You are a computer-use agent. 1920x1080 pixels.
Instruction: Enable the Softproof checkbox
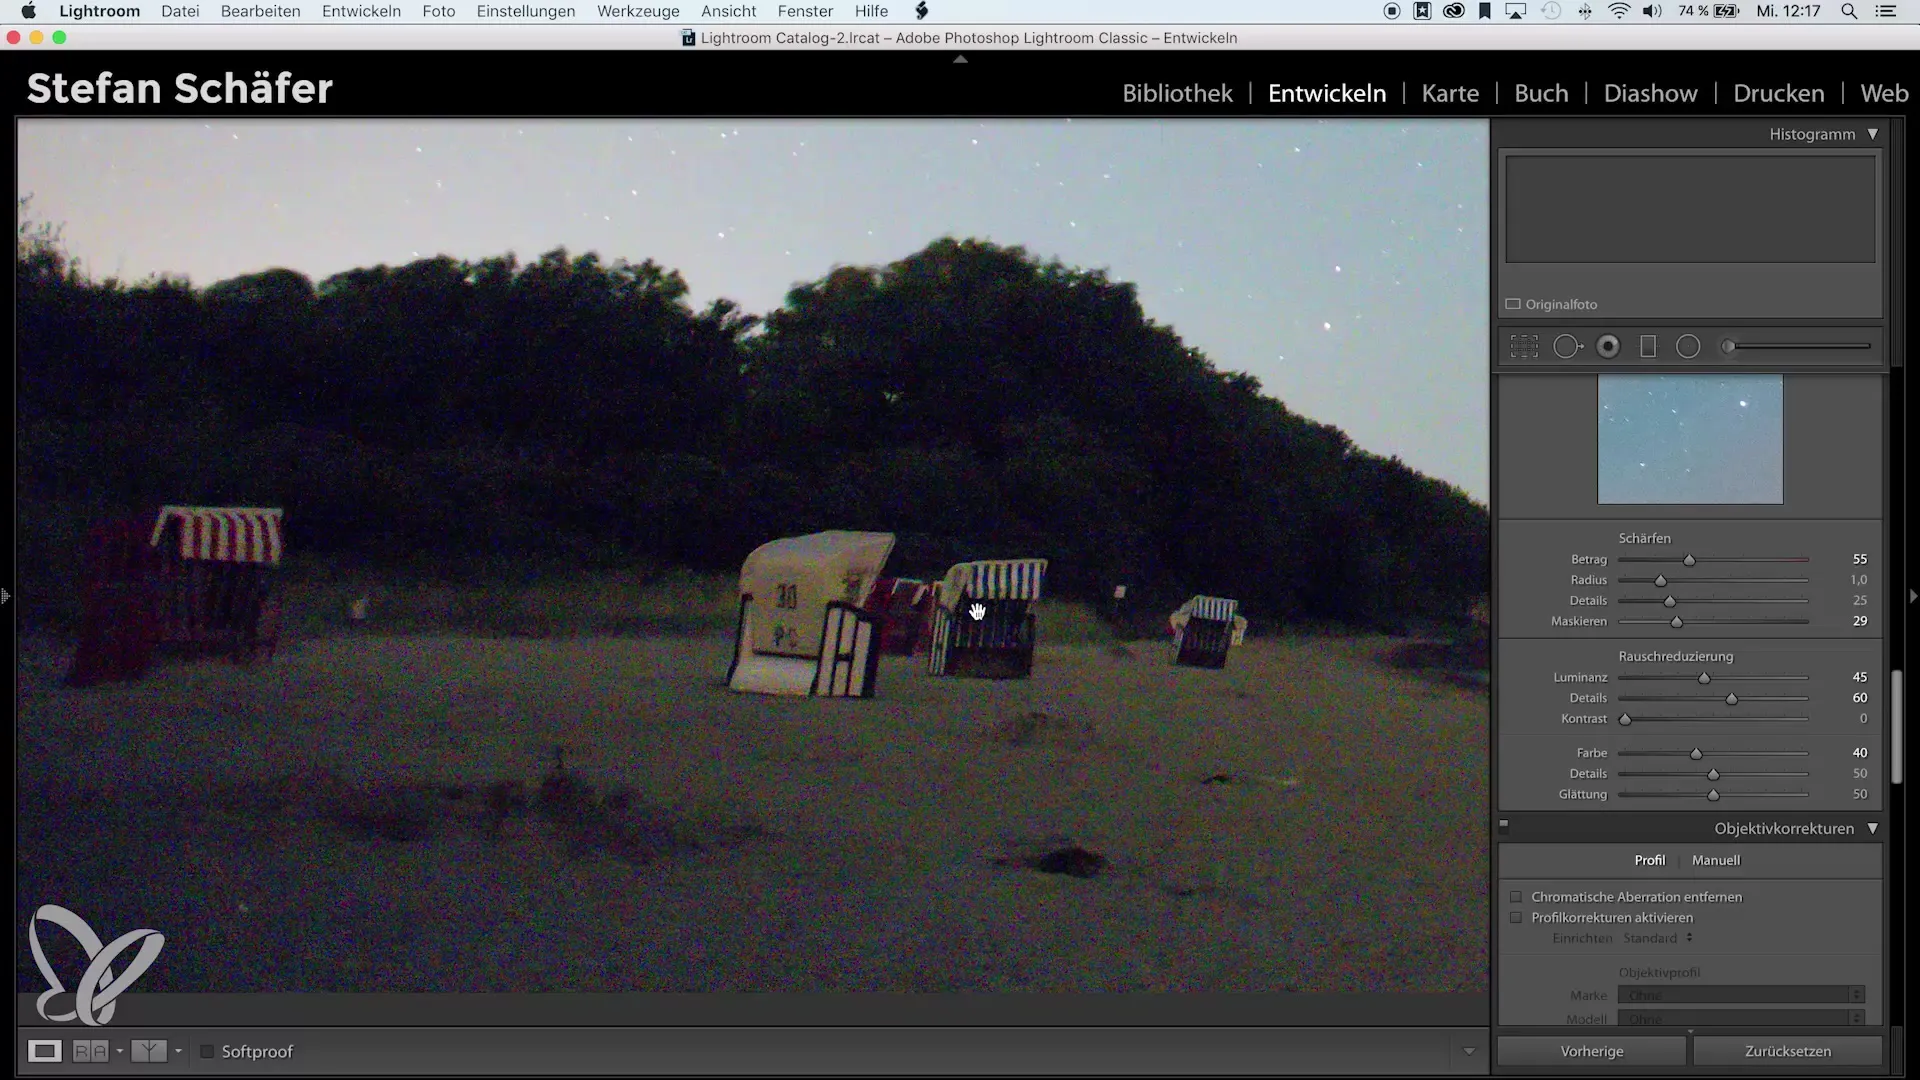207,1051
